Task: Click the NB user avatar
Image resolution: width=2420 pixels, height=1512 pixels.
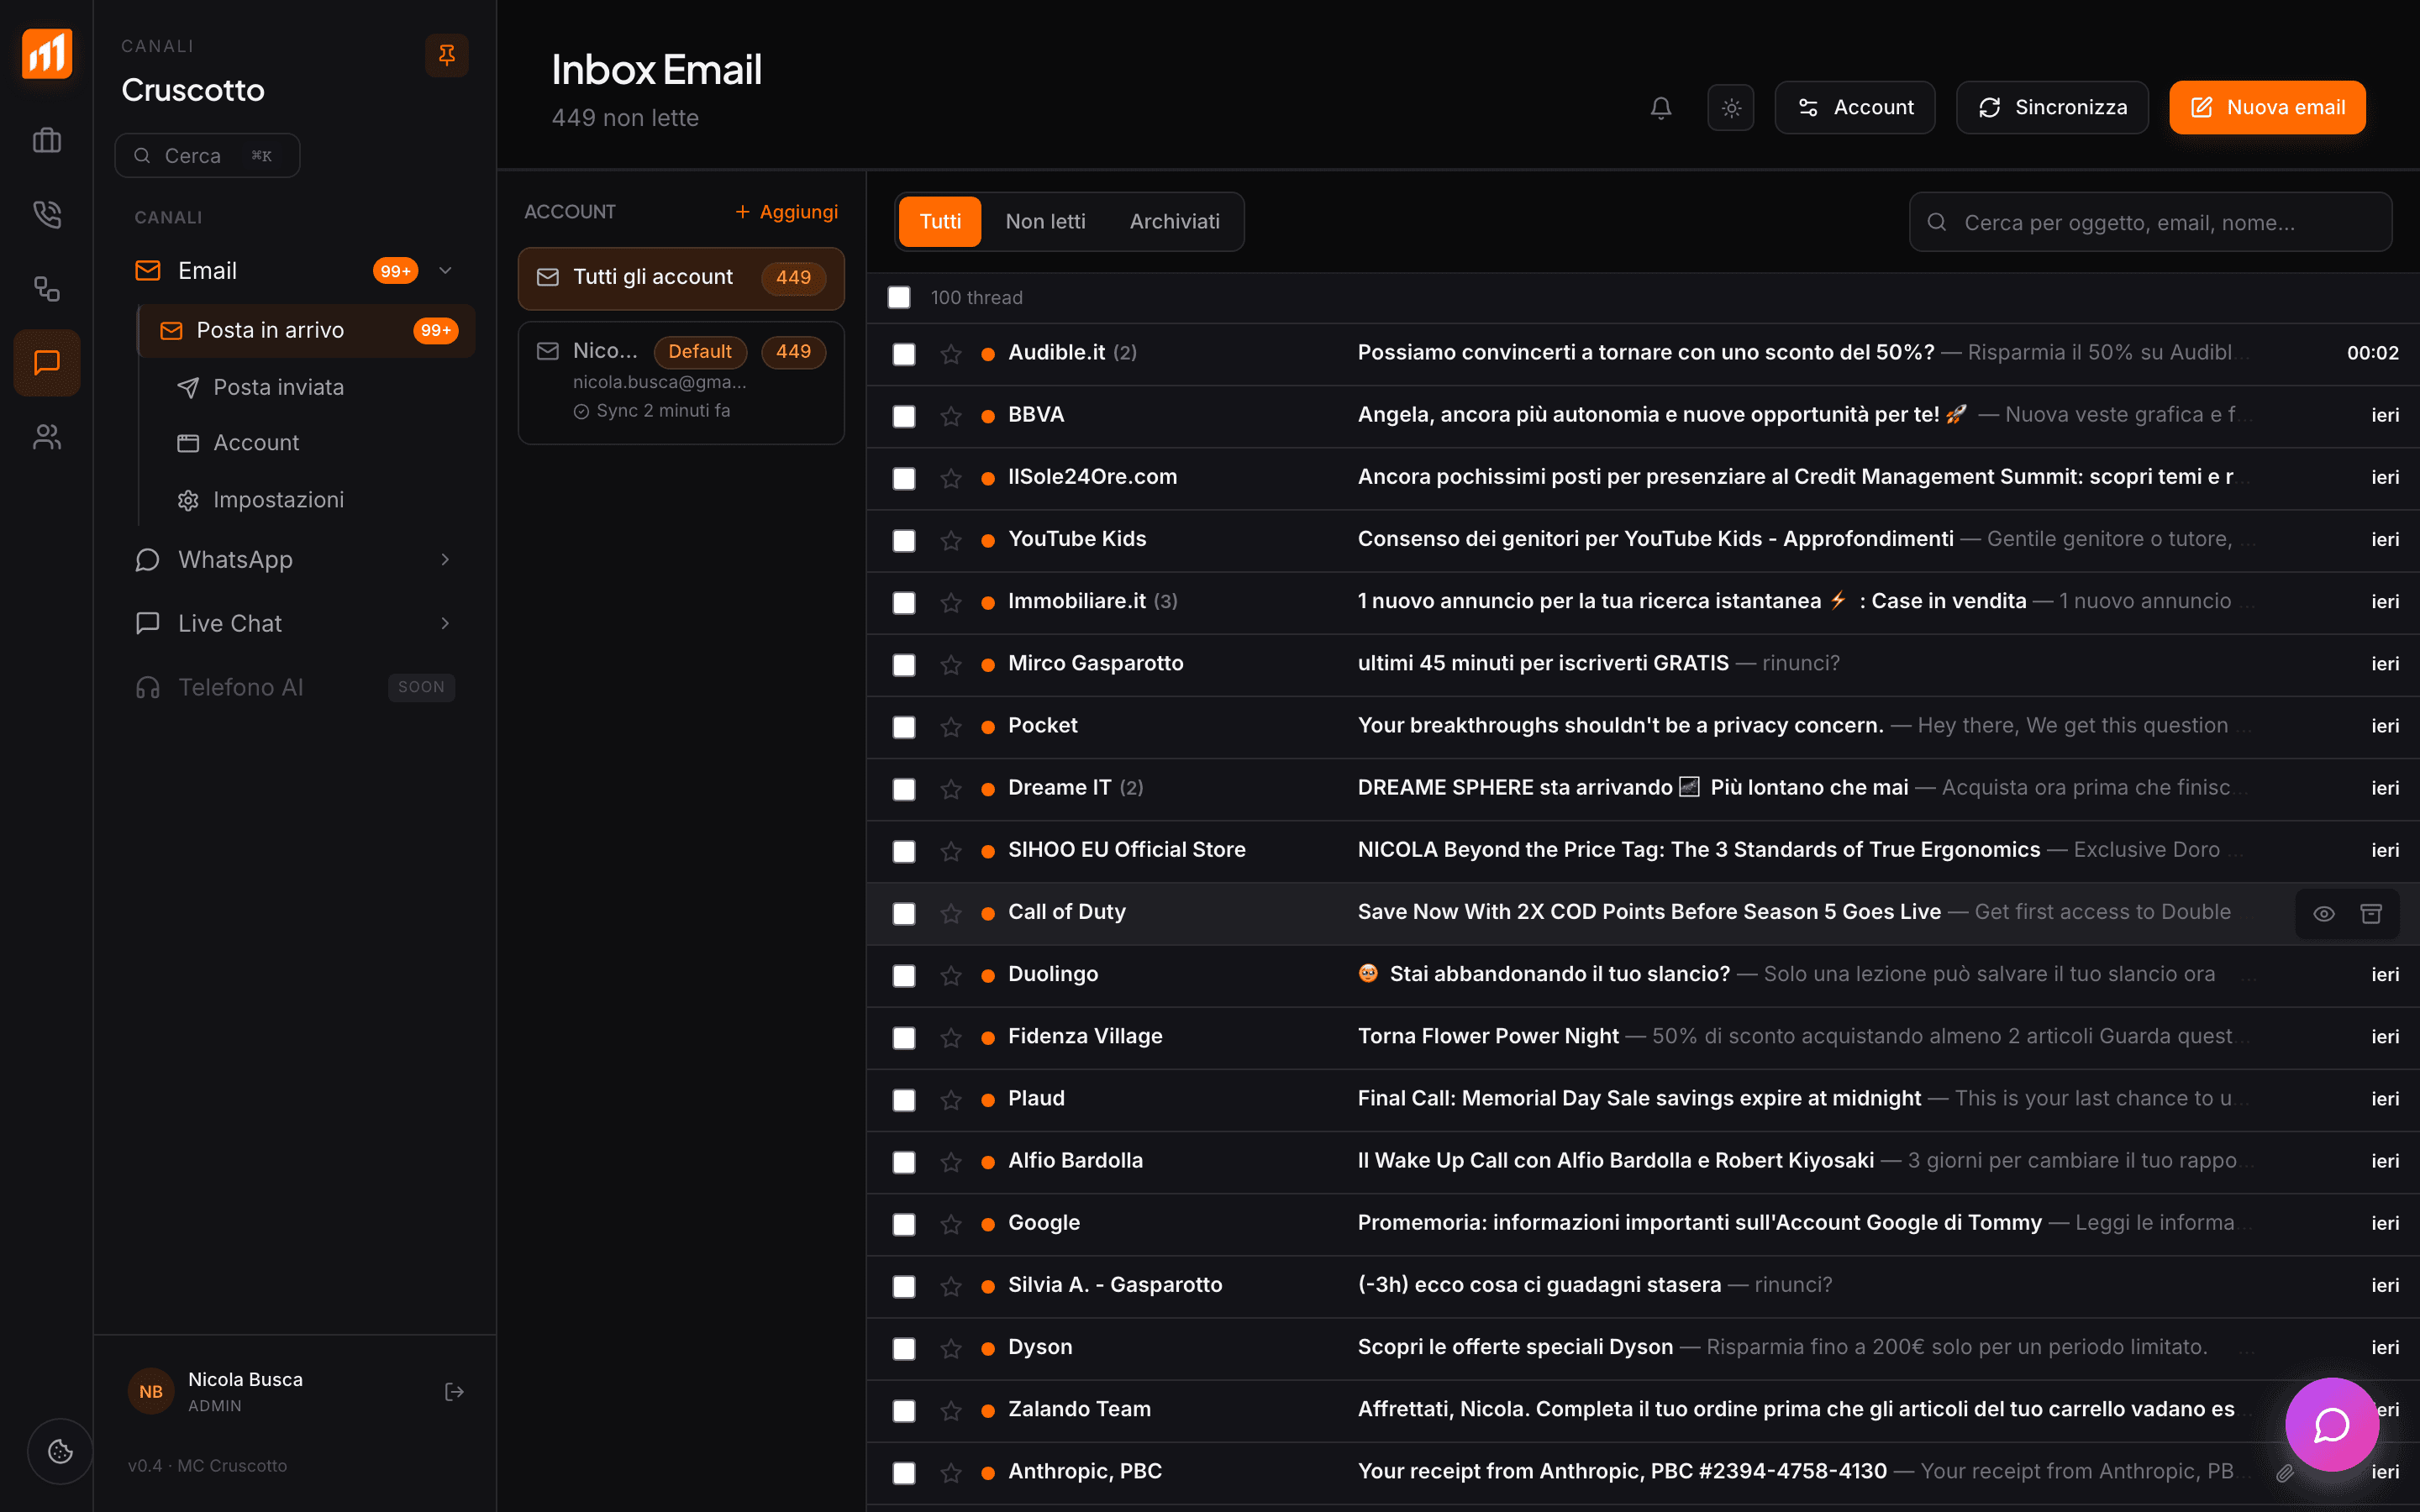Action: (151, 1391)
